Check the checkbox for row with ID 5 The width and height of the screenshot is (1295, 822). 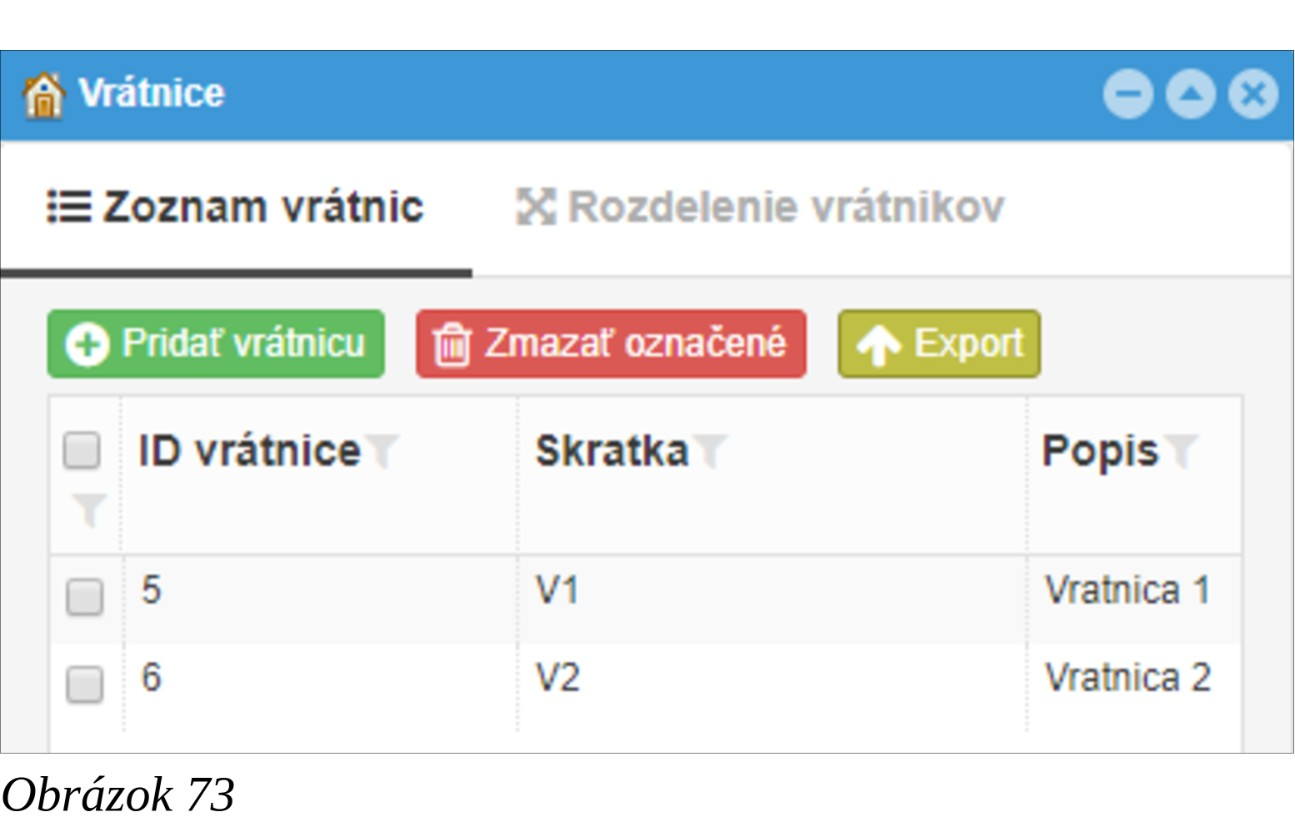point(84,598)
